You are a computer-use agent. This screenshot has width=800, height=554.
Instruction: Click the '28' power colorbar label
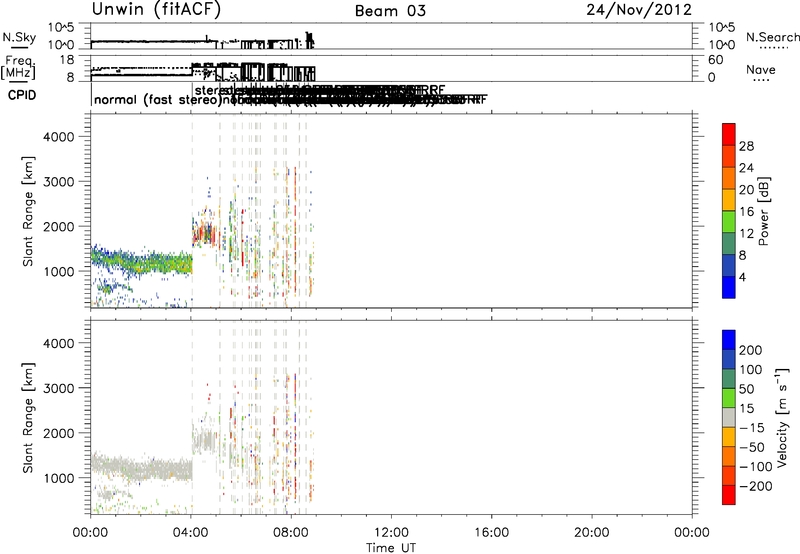click(746, 146)
